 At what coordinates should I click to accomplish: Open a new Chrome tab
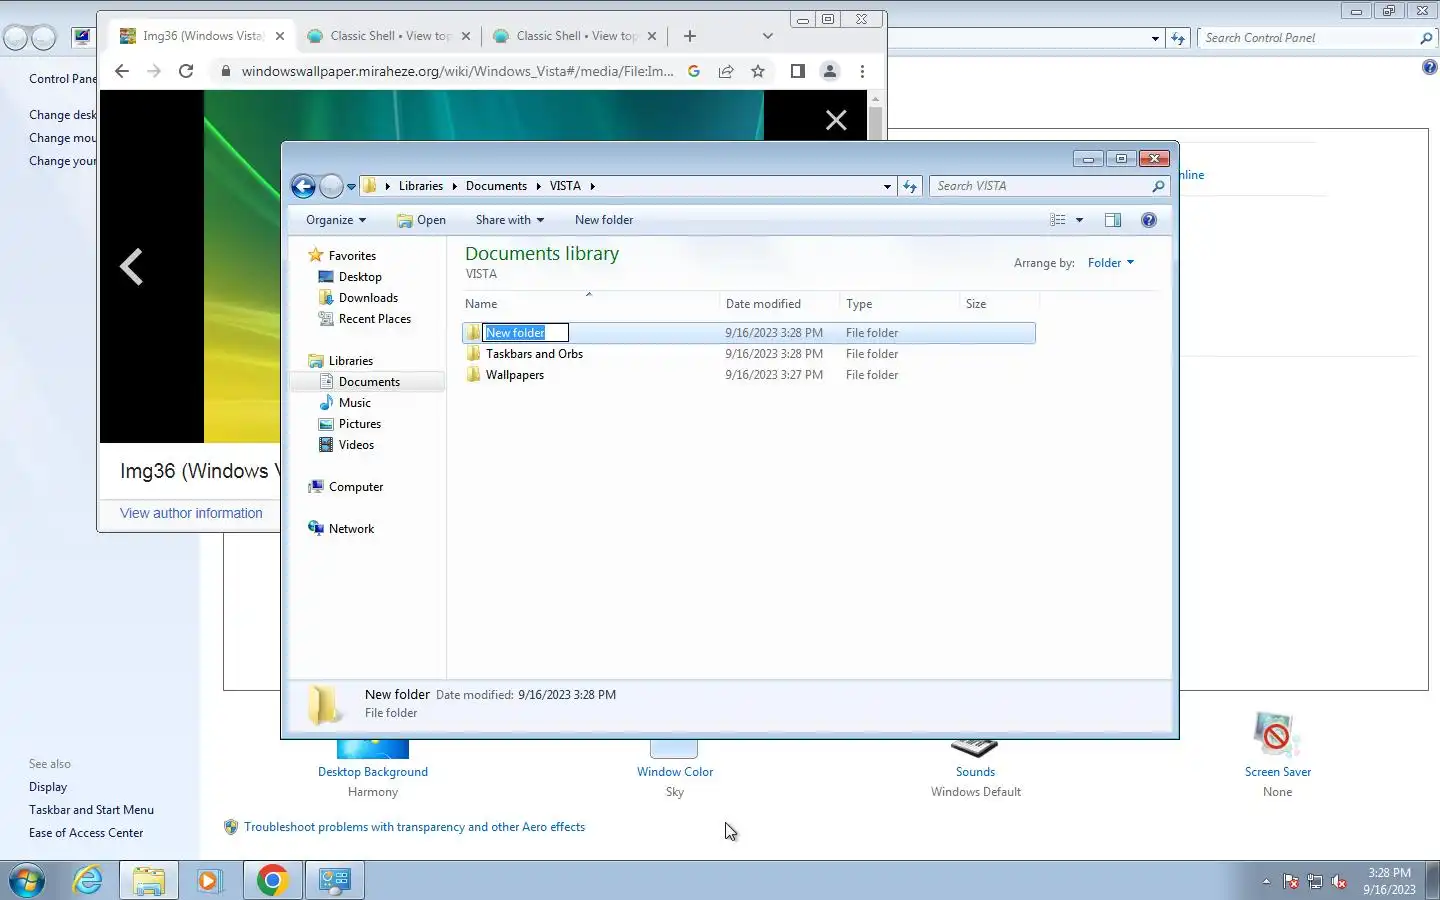coord(689,36)
